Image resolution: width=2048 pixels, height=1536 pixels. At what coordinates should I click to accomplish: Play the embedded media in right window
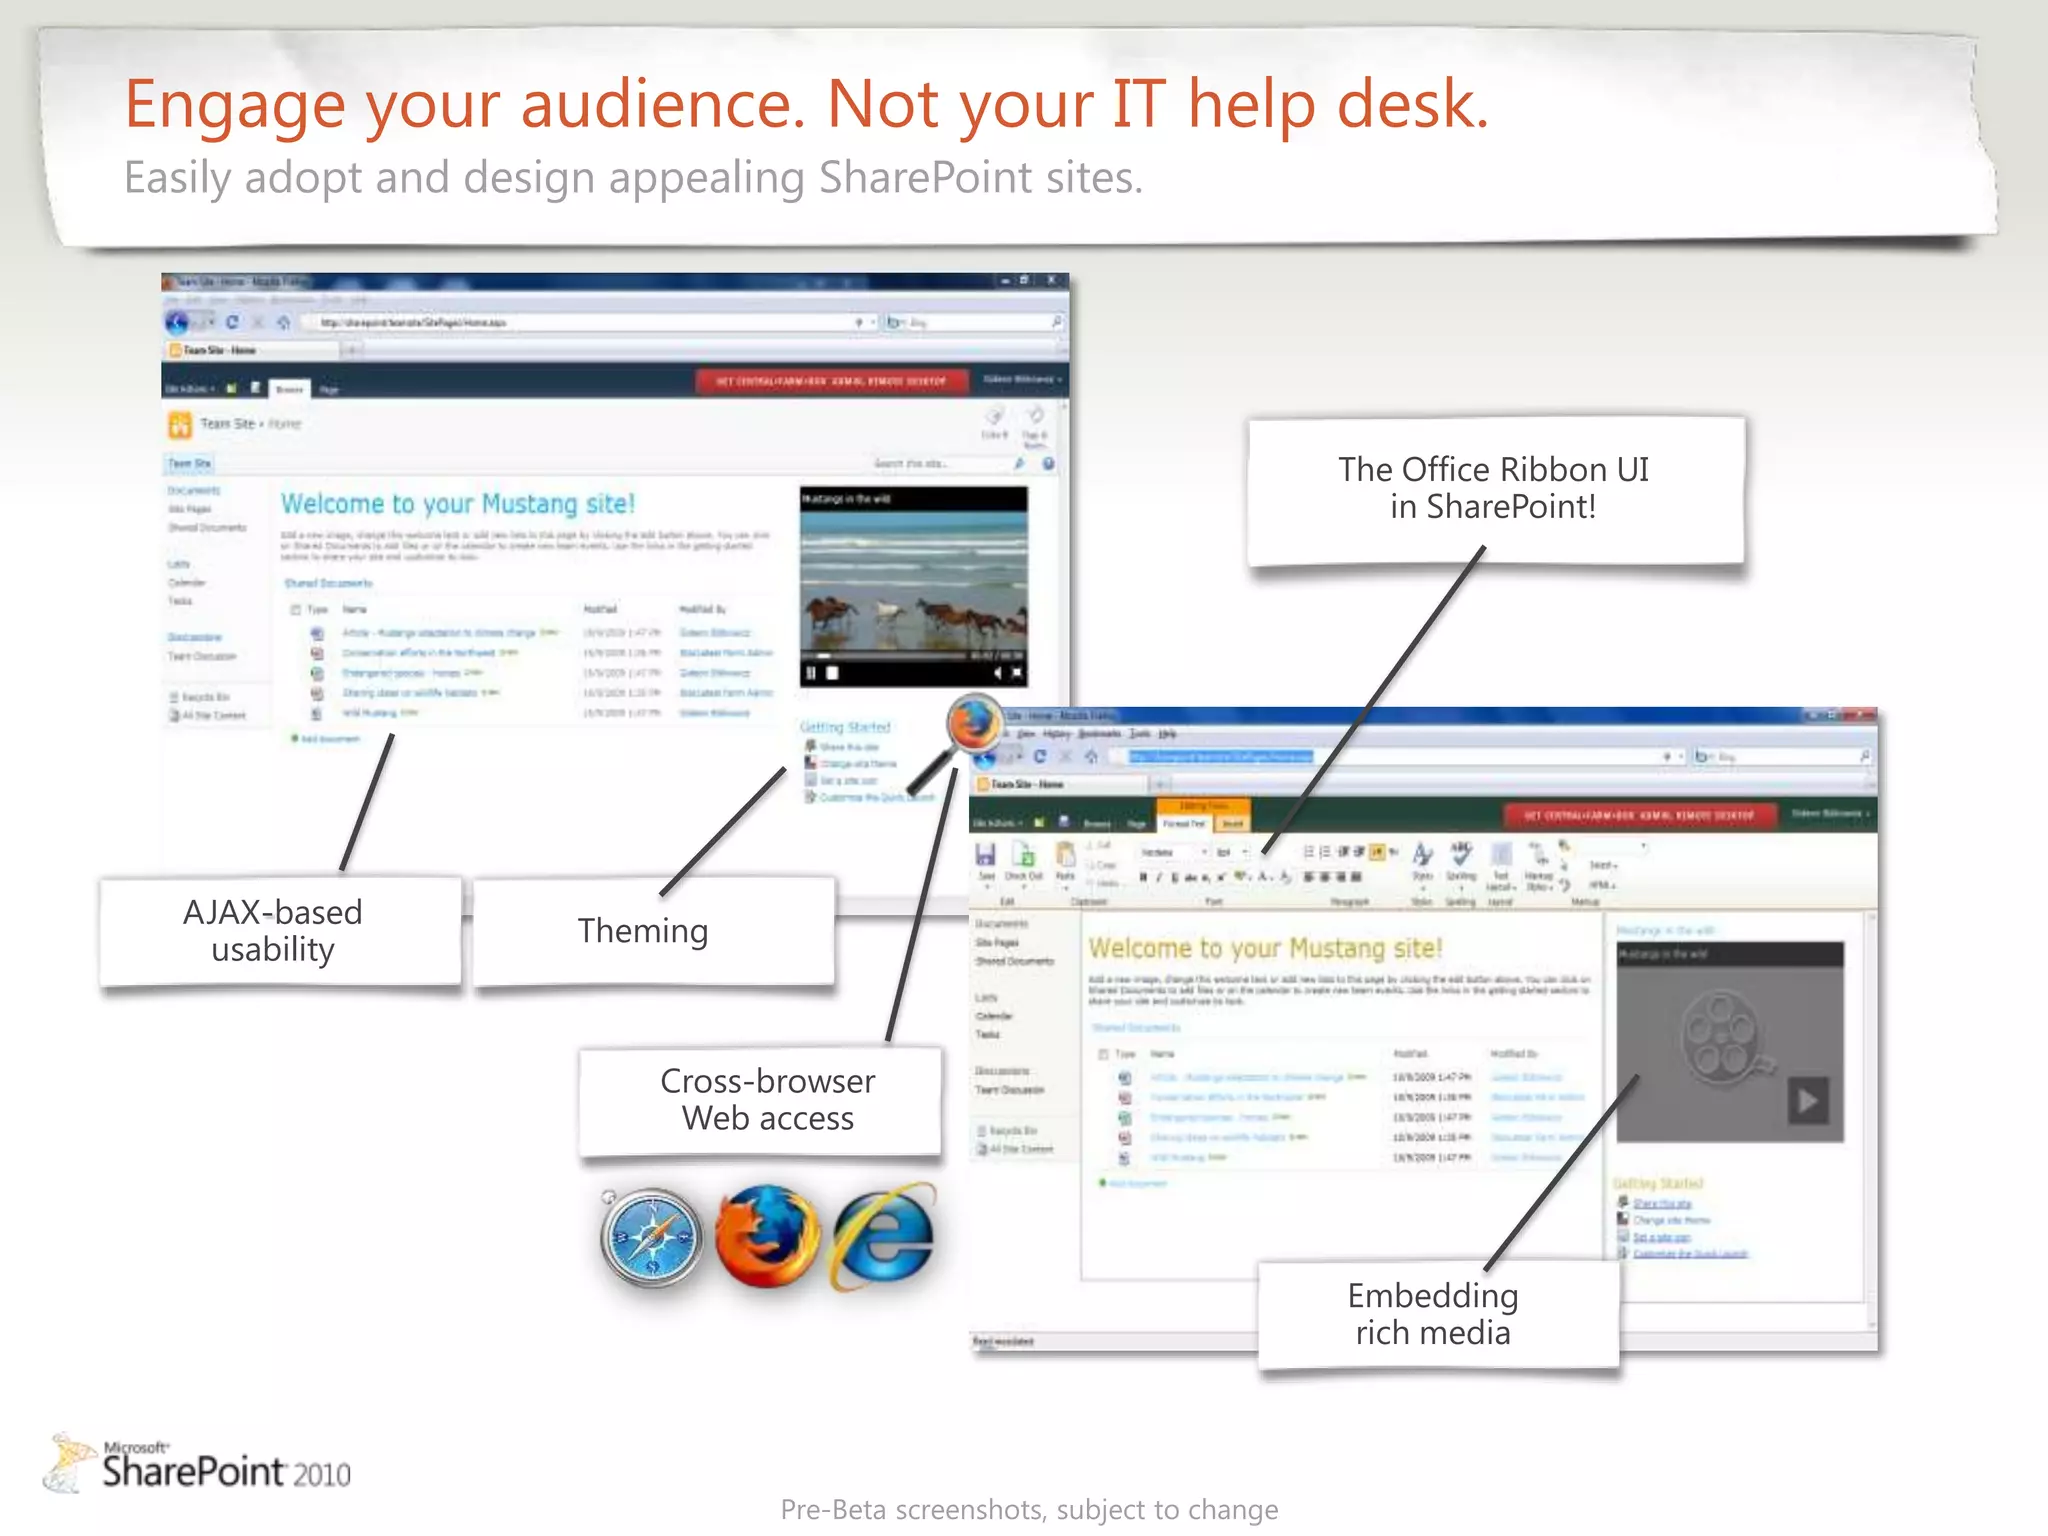[1808, 1101]
